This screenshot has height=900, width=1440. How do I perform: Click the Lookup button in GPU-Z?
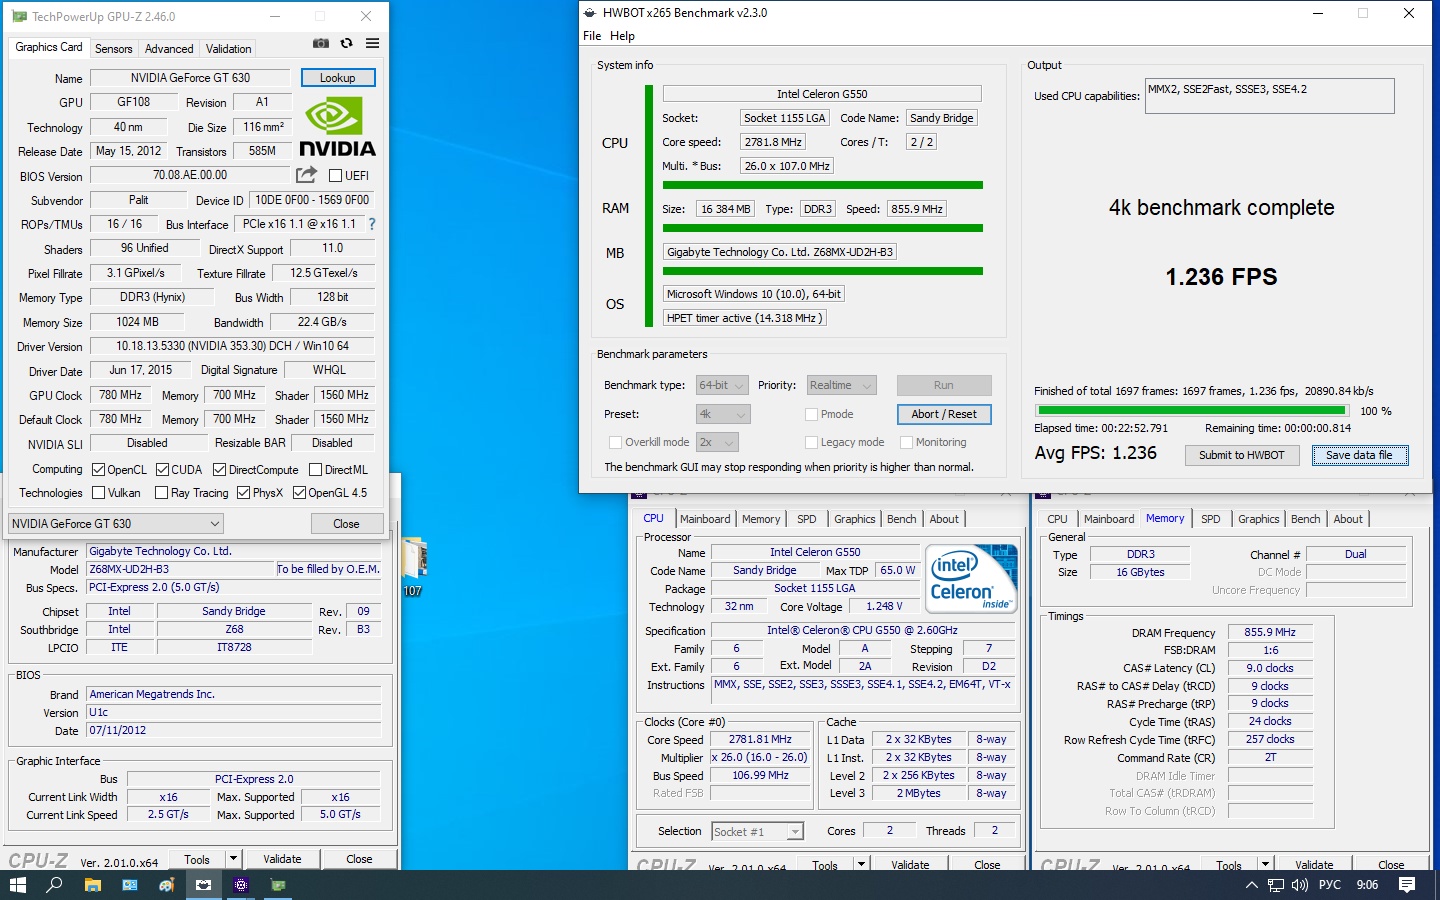click(338, 78)
